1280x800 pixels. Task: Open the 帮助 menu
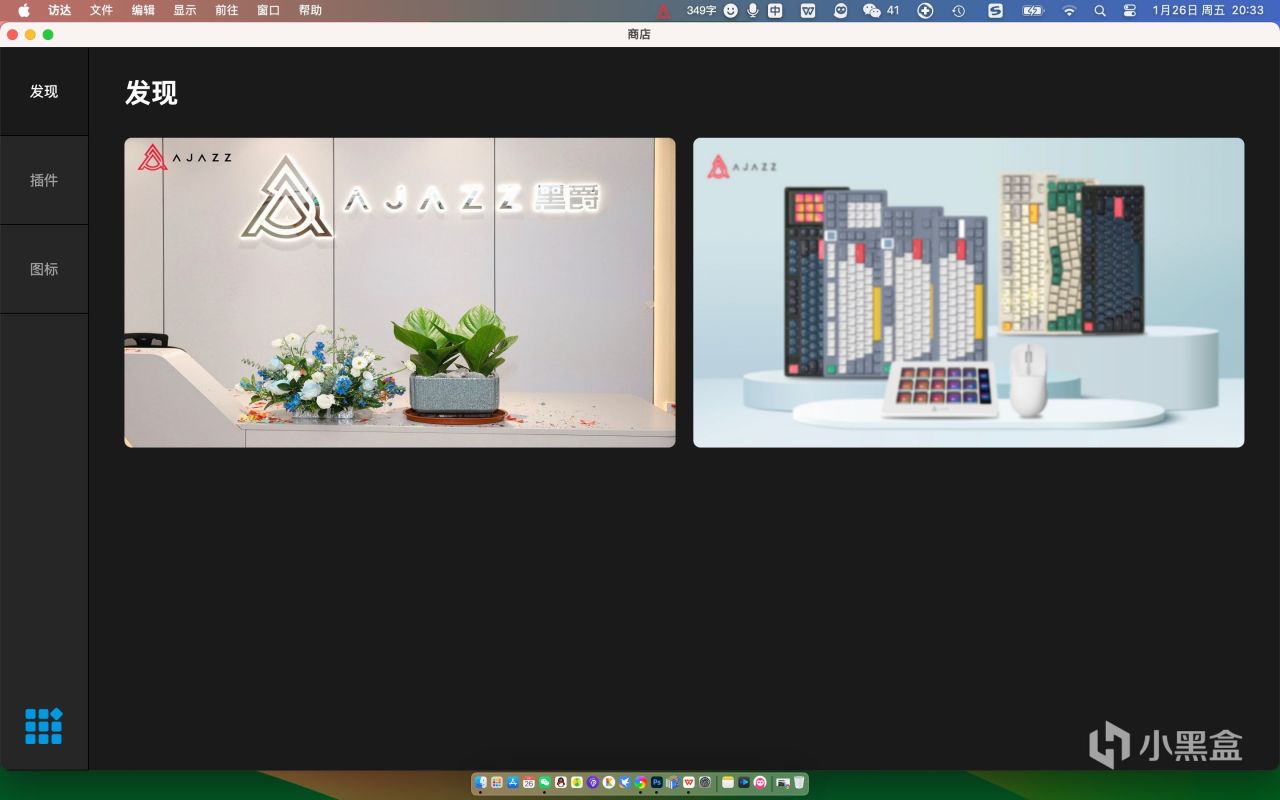pyautogui.click(x=310, y=10)
